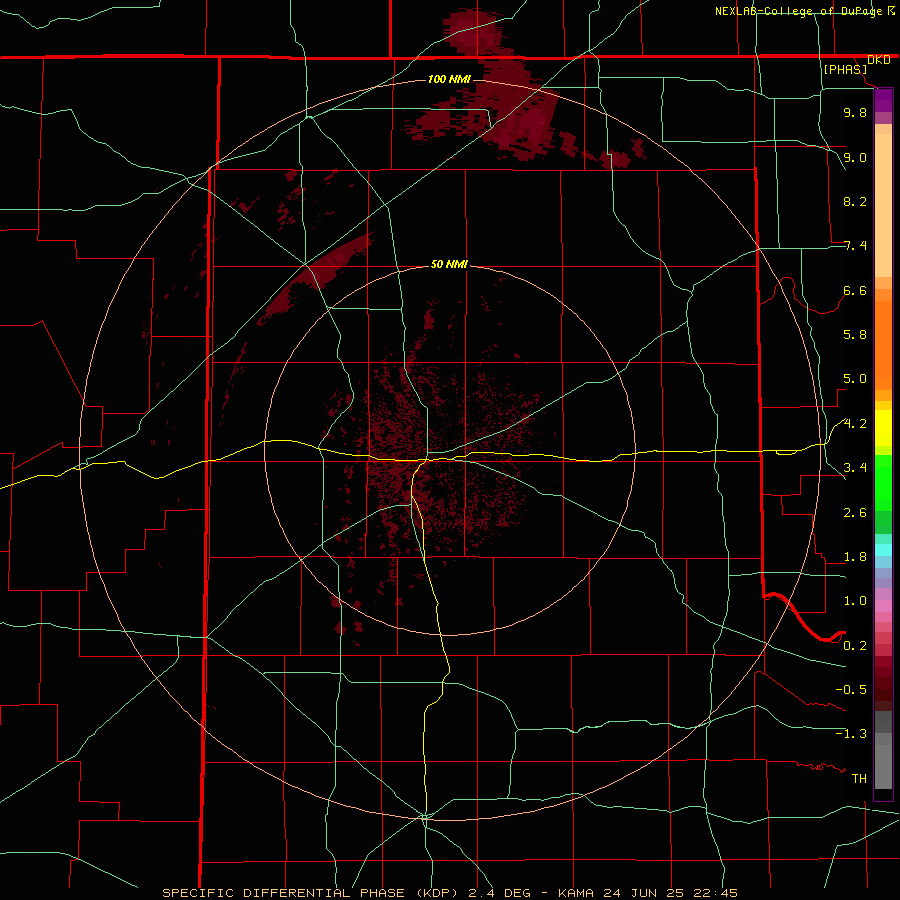Viewport: 900px width, 900px height.
Task: Click the 5.0 scale value
Action: [x=855, y=379]
